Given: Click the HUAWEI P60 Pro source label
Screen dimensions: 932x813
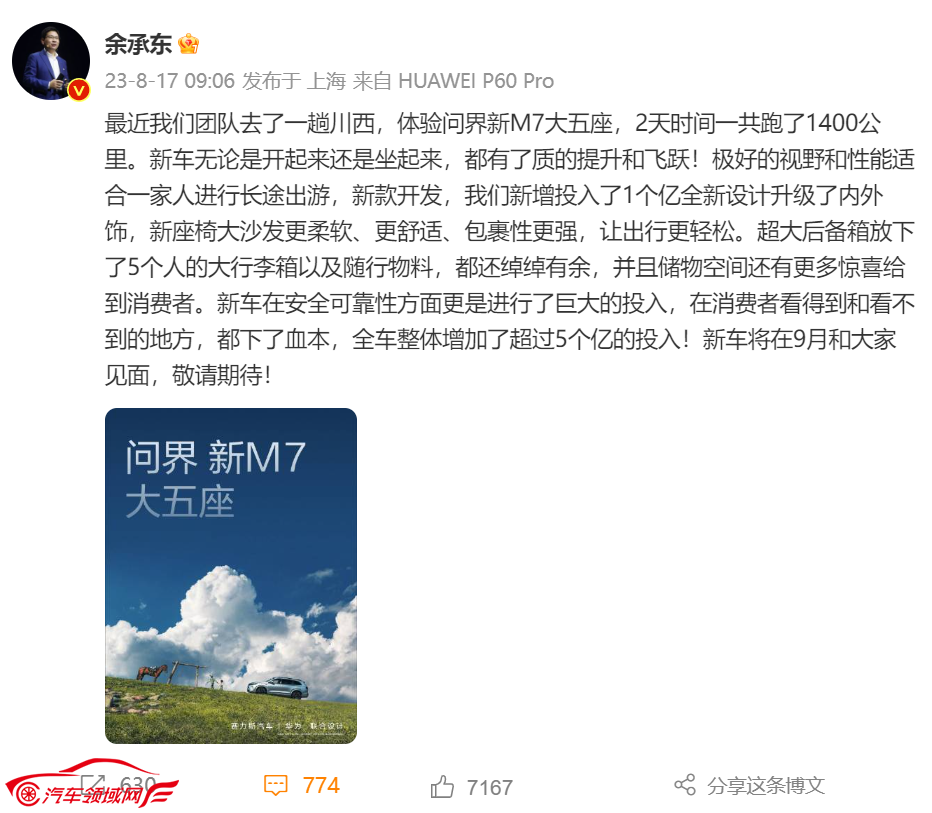Looking at the screenshot, I should tap(476, 81).
